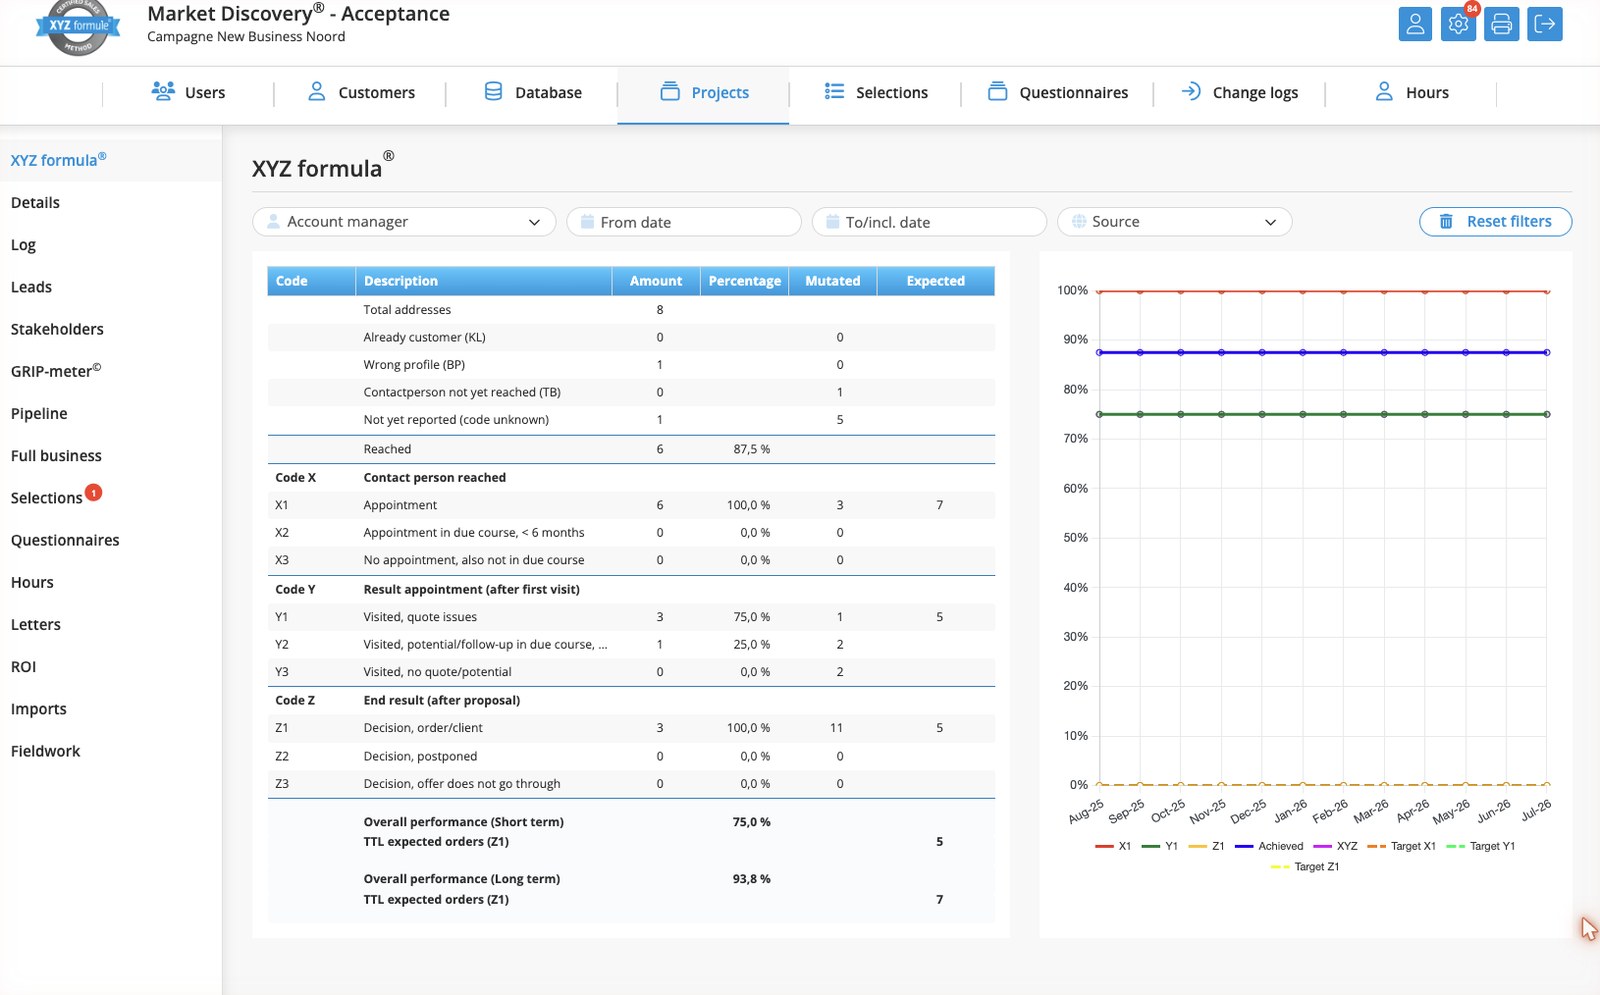Click the red badge on Selections sidebar item
The height and width of the screenshot is (995, 1600).
tap(93, 492)
